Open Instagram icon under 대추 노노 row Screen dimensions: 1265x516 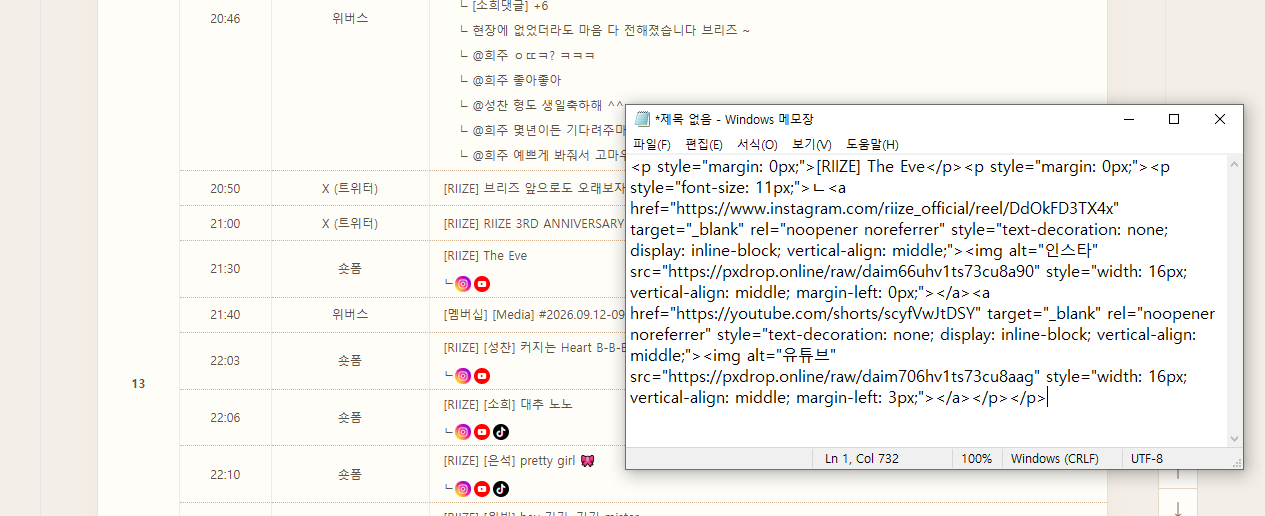pos(463,432)
